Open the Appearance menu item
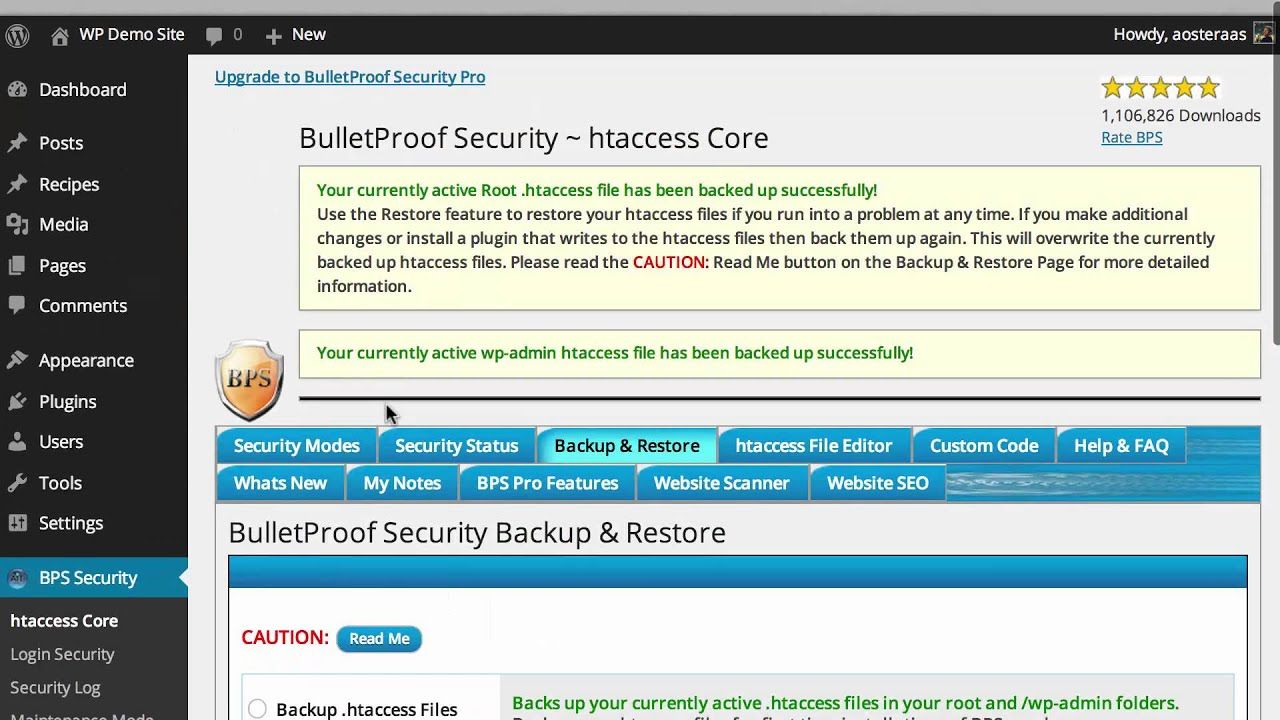The height and width of the screenshot is (720, 1280). [86, 360]
